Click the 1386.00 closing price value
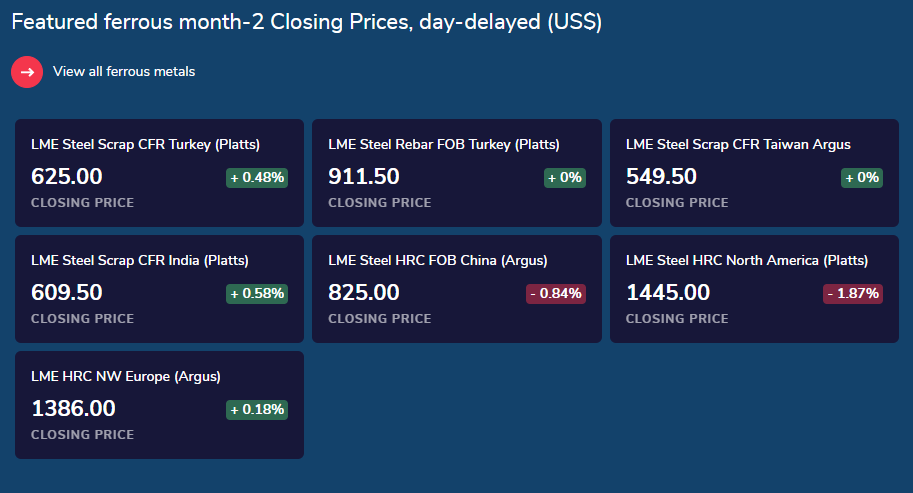The image size is (913, 493). click(x=73, y=408)
